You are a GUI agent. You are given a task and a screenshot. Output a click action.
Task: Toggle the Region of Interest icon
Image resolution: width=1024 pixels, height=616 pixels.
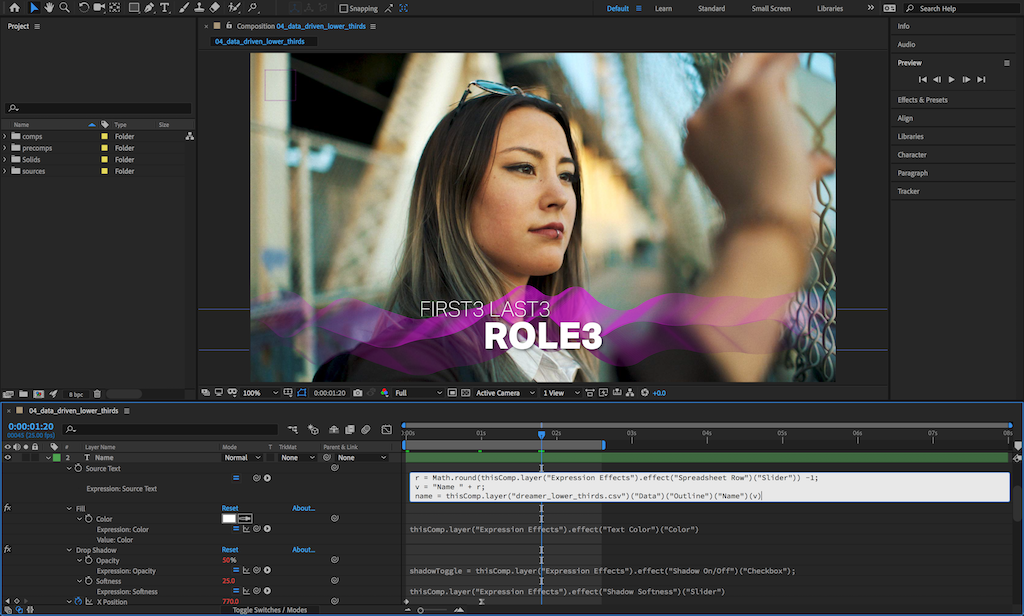tap(452, 393)
